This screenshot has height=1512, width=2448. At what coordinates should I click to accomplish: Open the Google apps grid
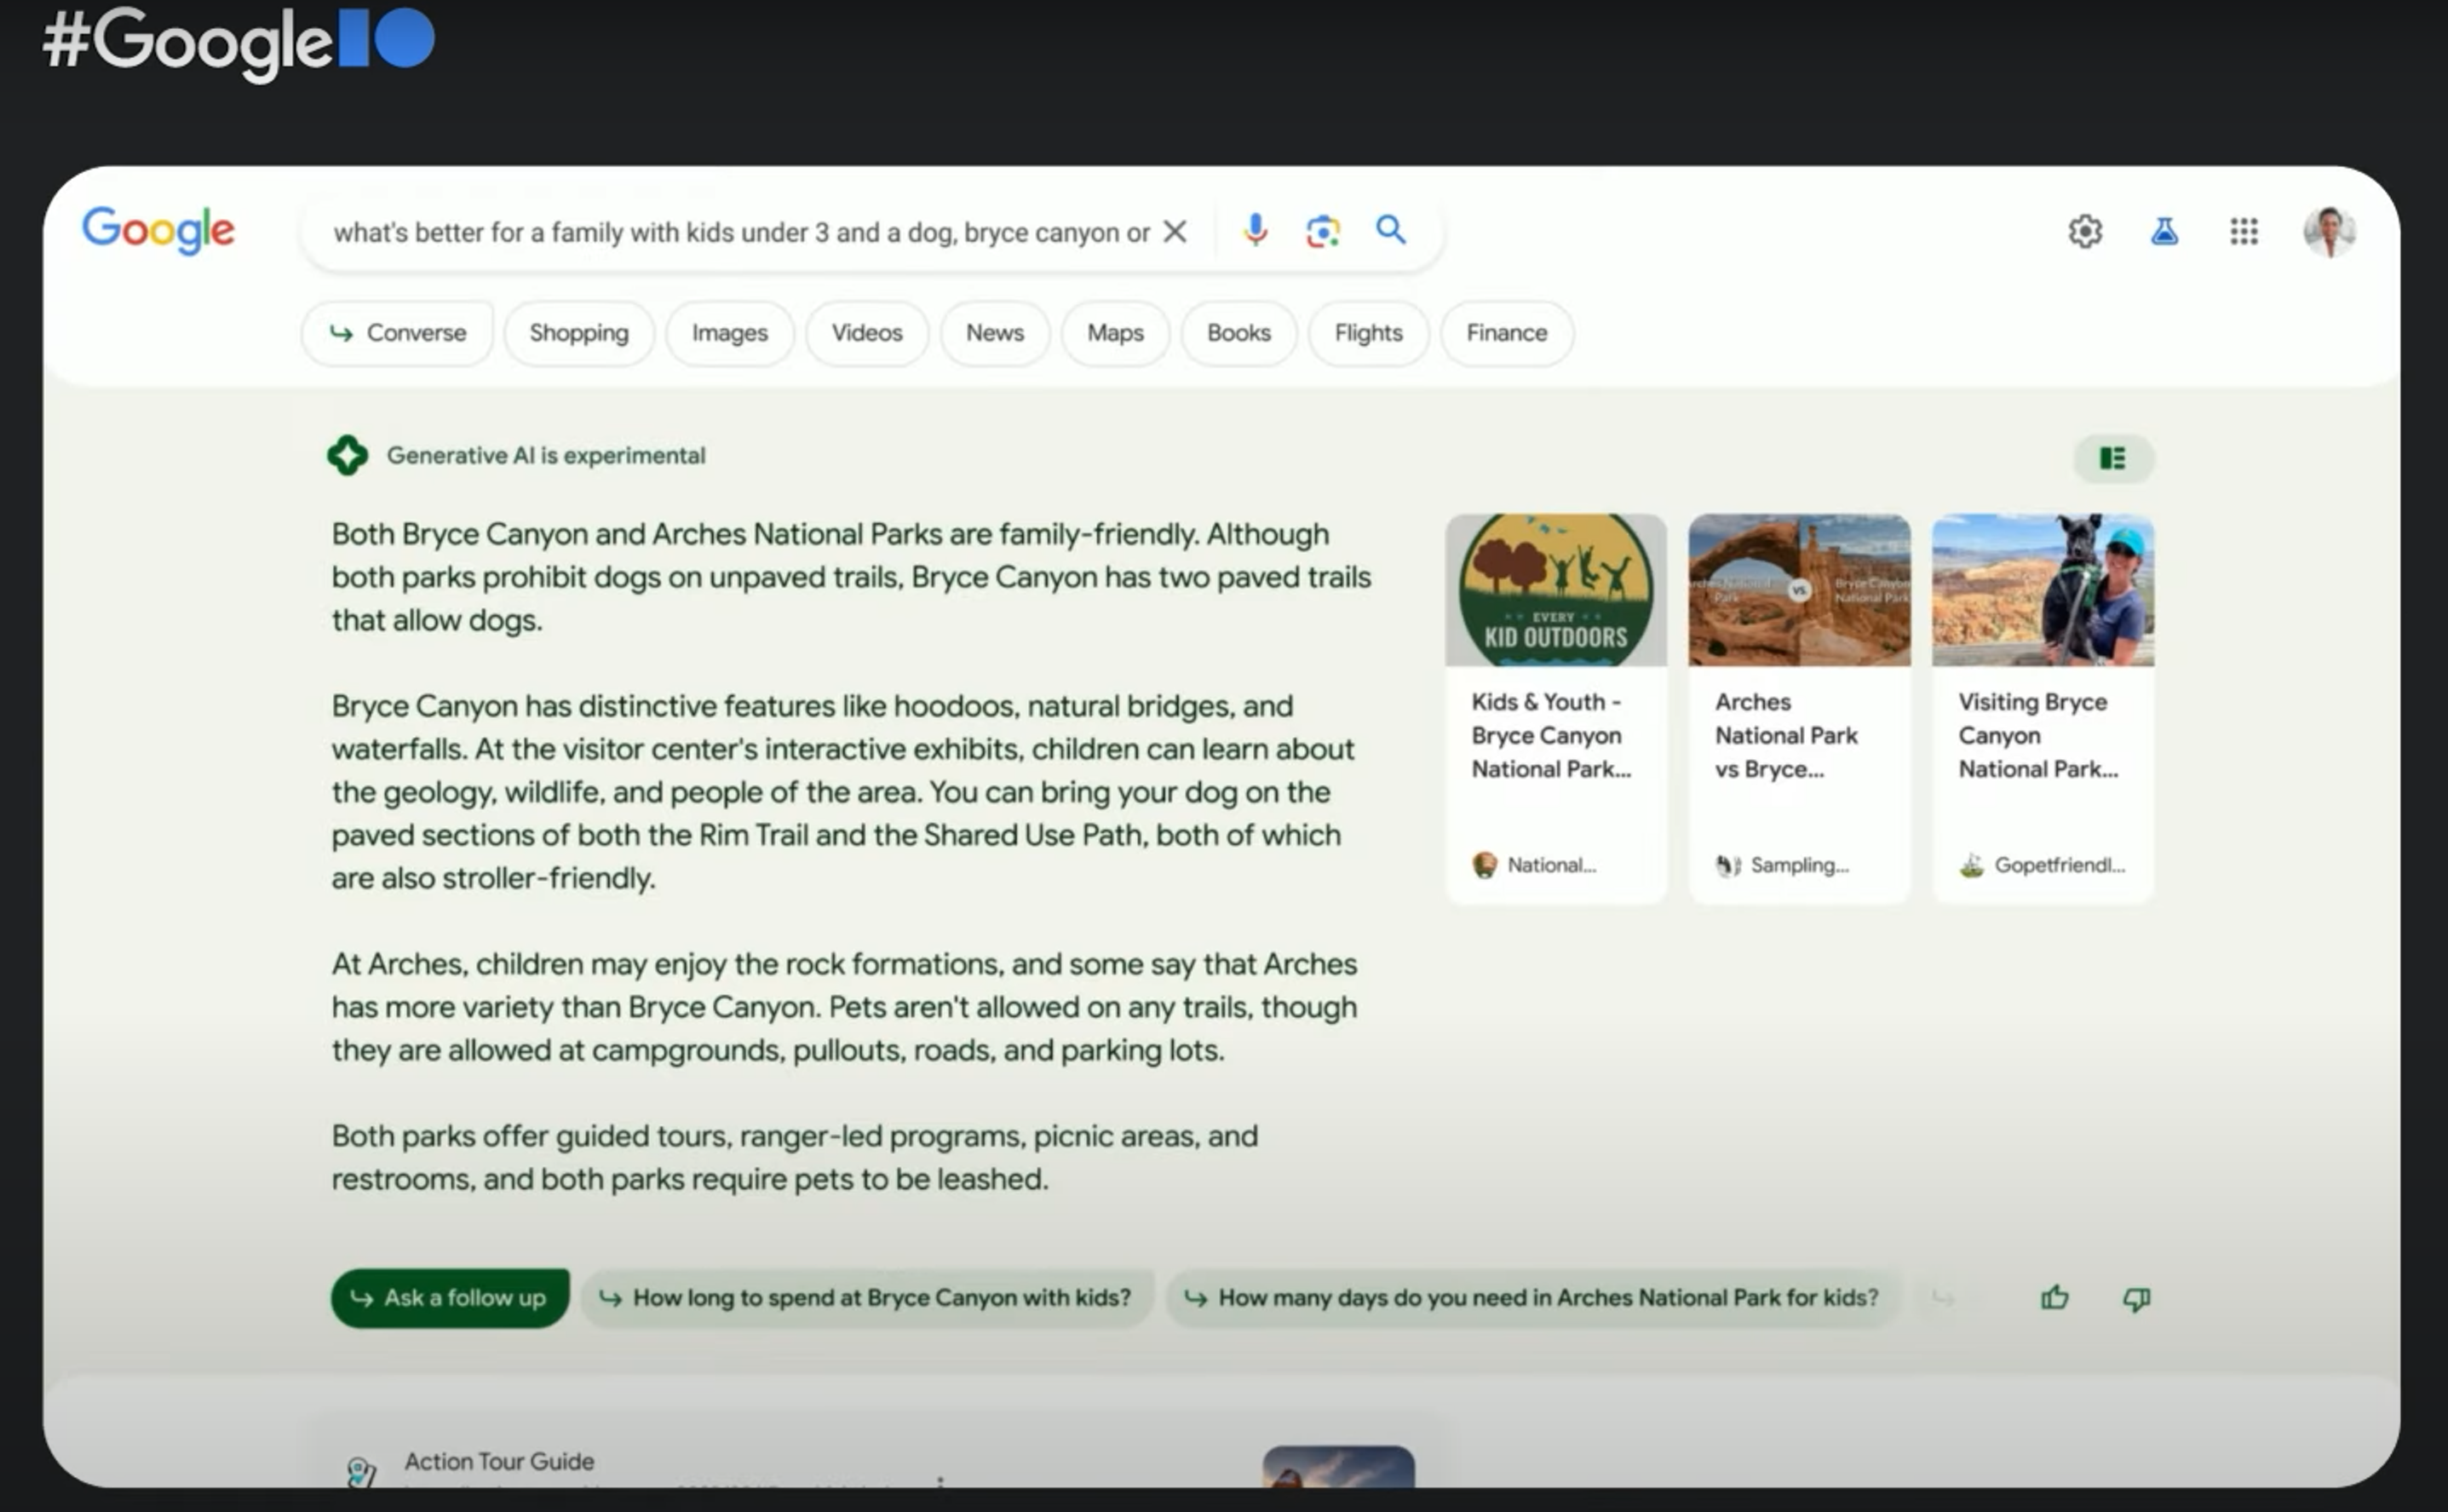2243,232
